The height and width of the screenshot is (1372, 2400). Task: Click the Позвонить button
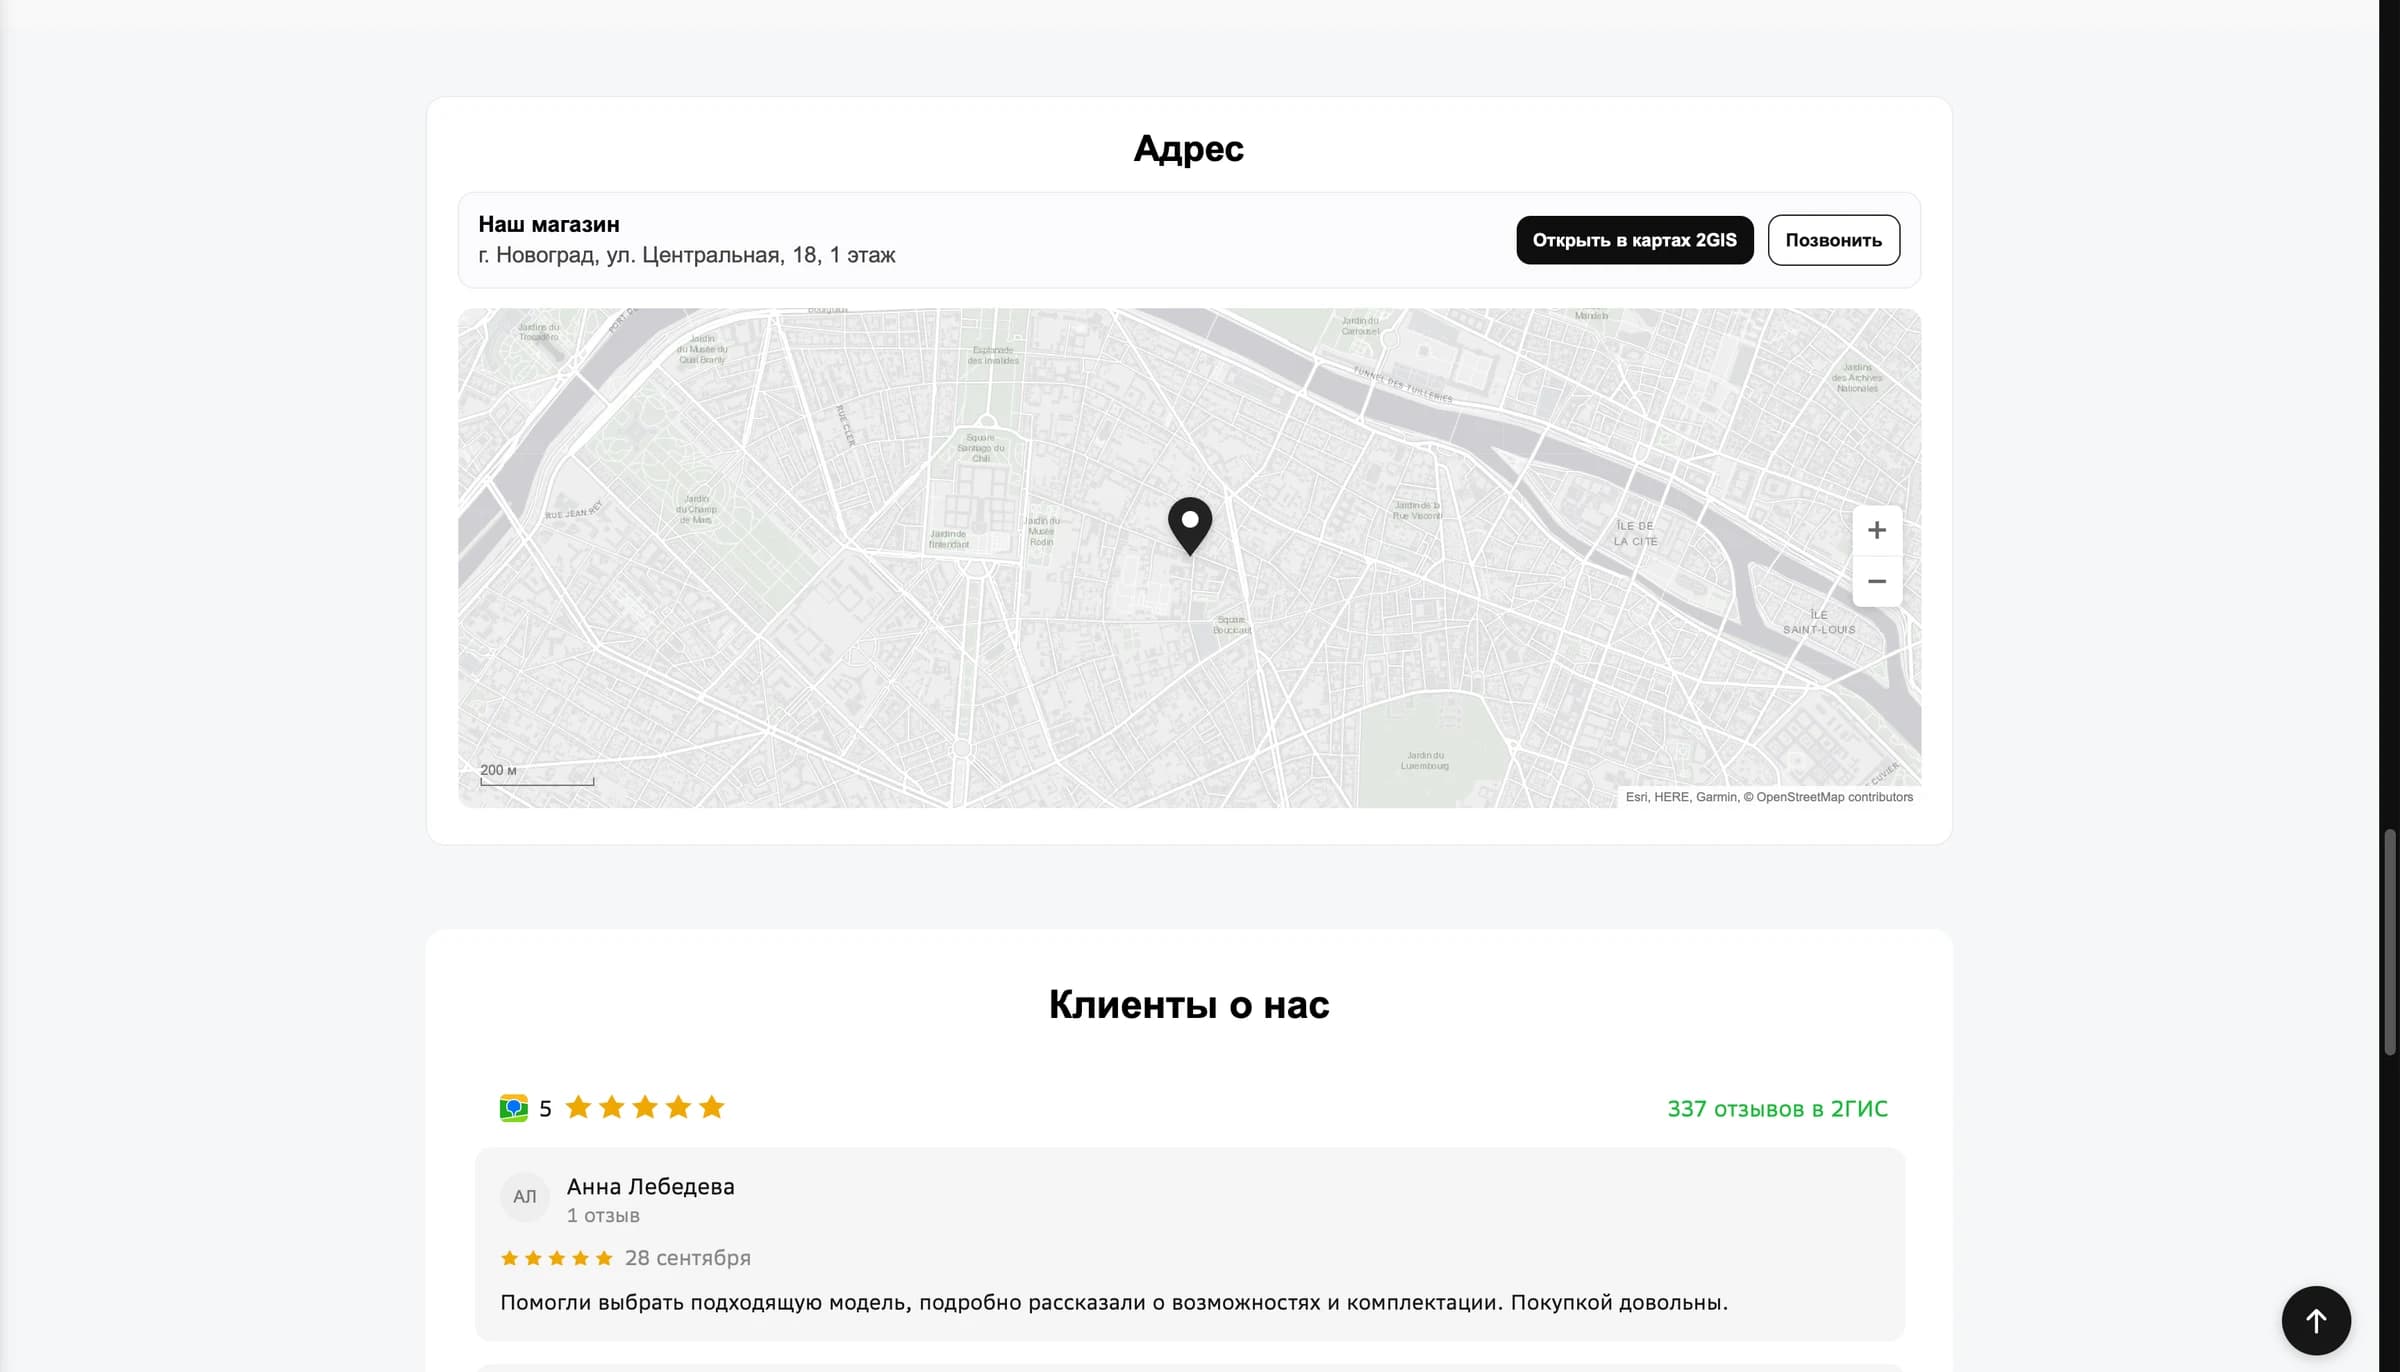(1833, 240)
